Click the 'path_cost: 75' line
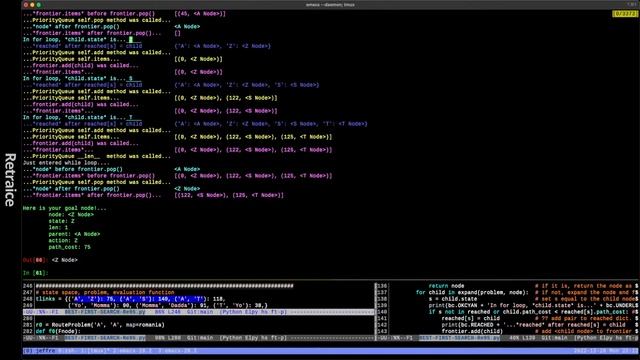 coord(69,247)
